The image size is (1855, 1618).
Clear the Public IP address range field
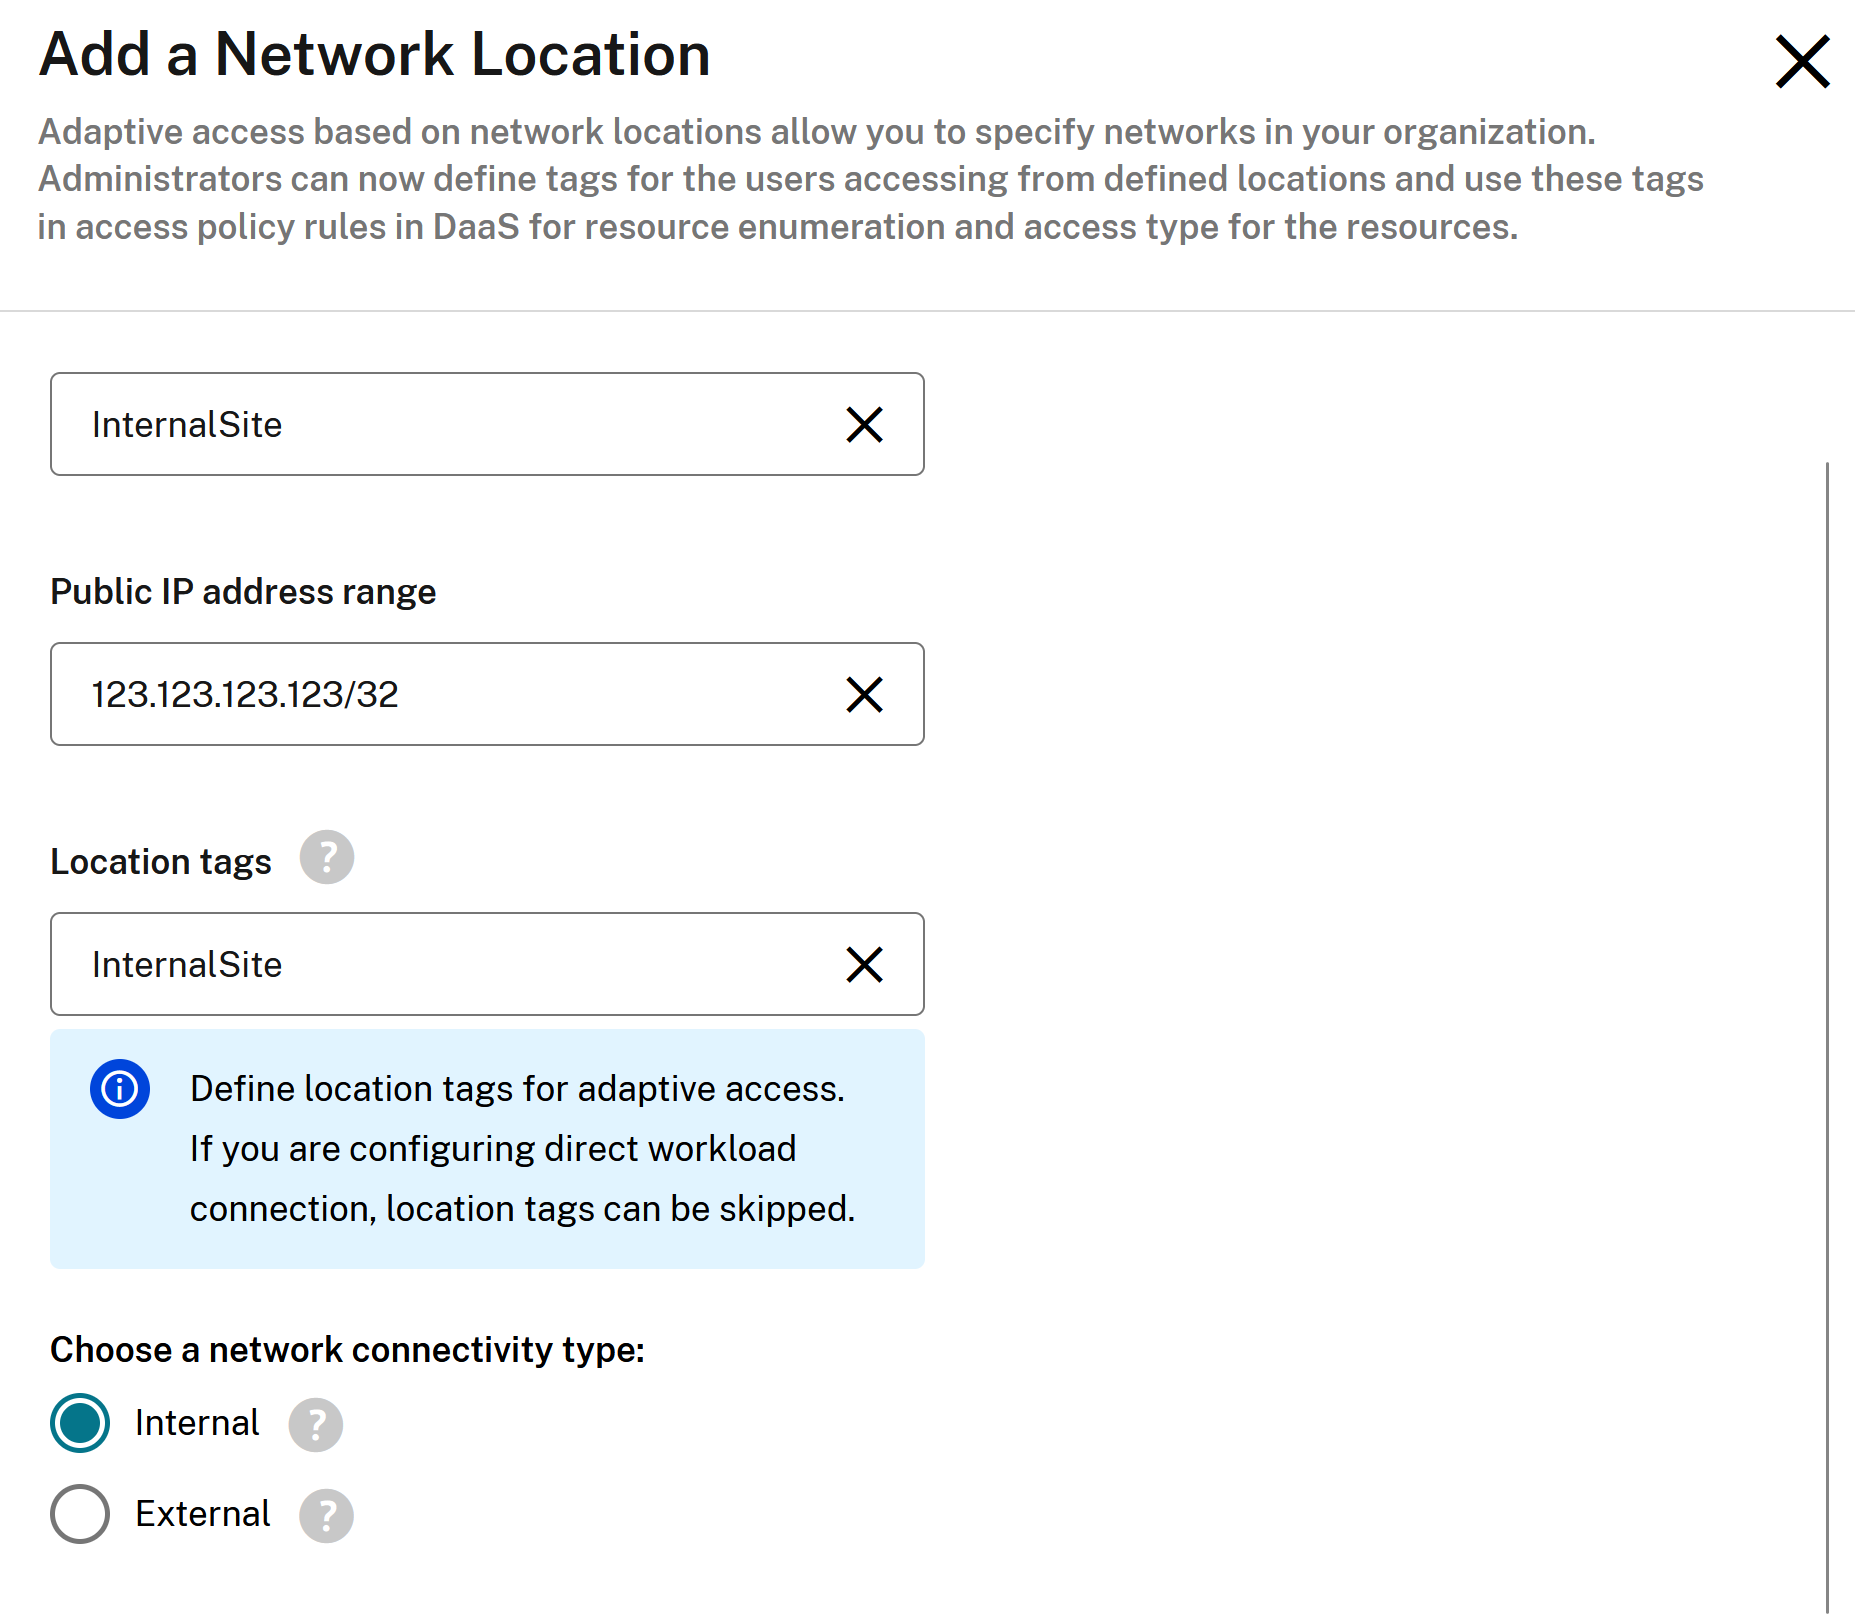click(864, 694)
